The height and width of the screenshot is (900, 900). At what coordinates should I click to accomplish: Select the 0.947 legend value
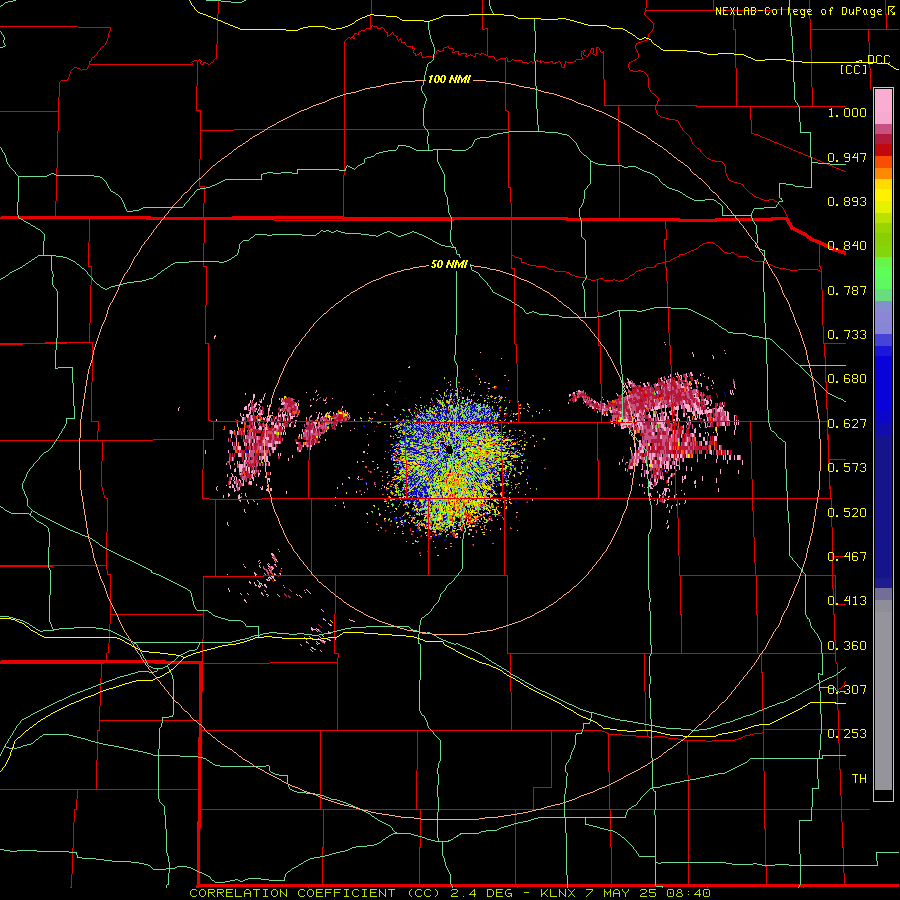tap(847, 157)
